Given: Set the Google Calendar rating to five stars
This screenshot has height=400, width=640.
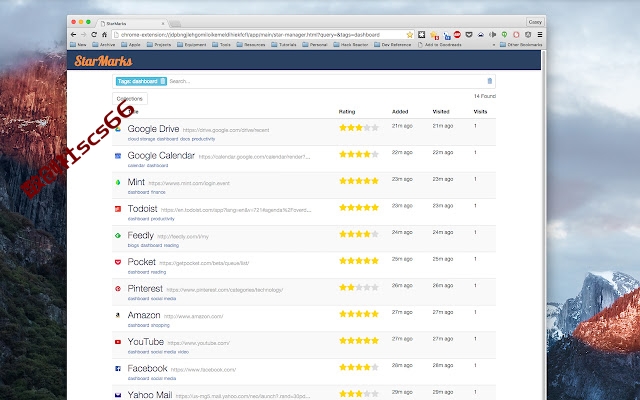Looking at the screenshot, I should pos(375,154).
